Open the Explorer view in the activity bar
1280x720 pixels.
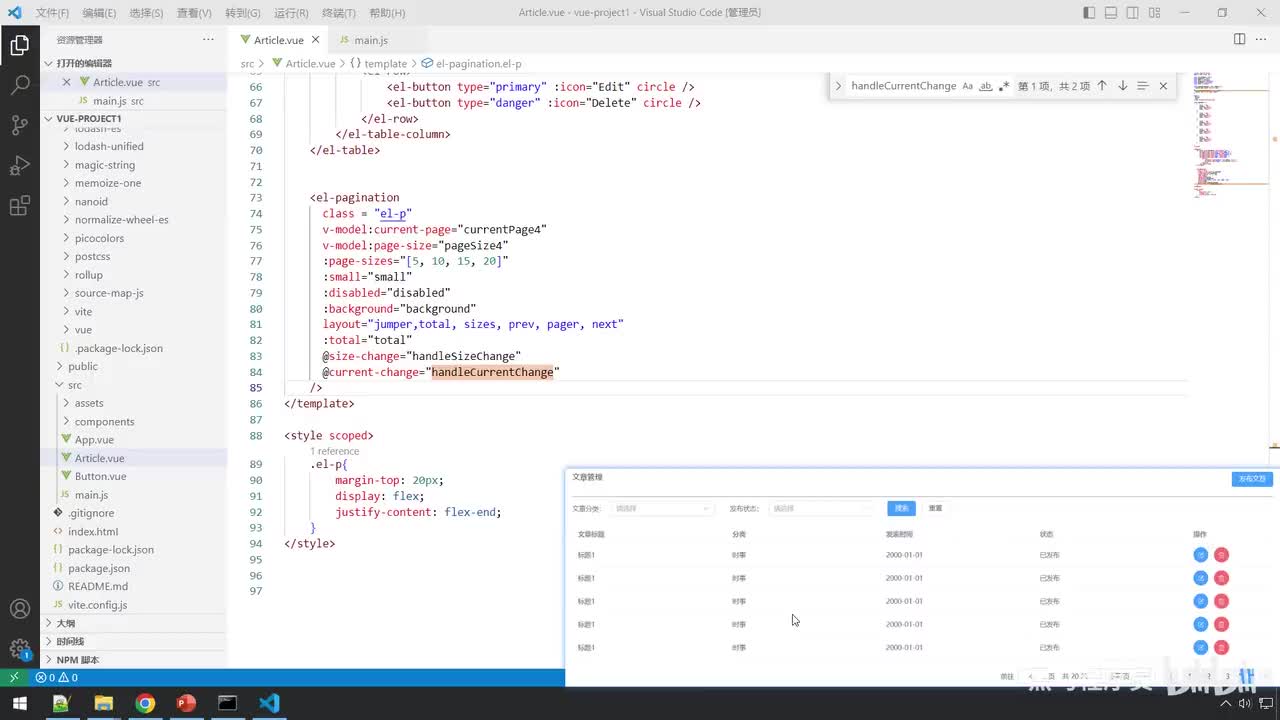click(x=19, y=45)
